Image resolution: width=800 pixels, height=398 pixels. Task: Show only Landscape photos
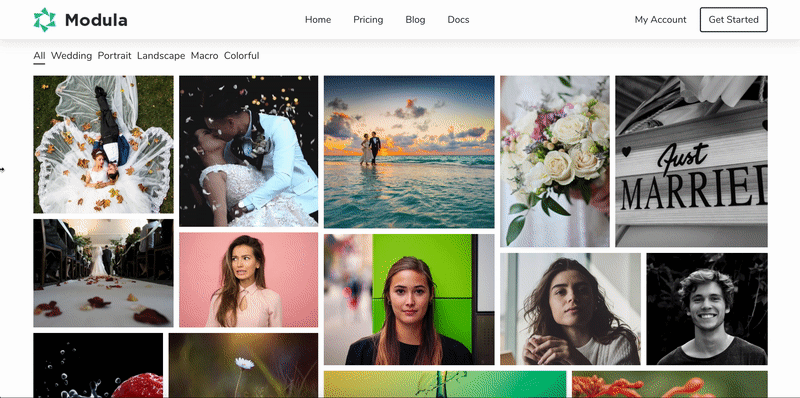pyautogui.click(x=161, y=56)
